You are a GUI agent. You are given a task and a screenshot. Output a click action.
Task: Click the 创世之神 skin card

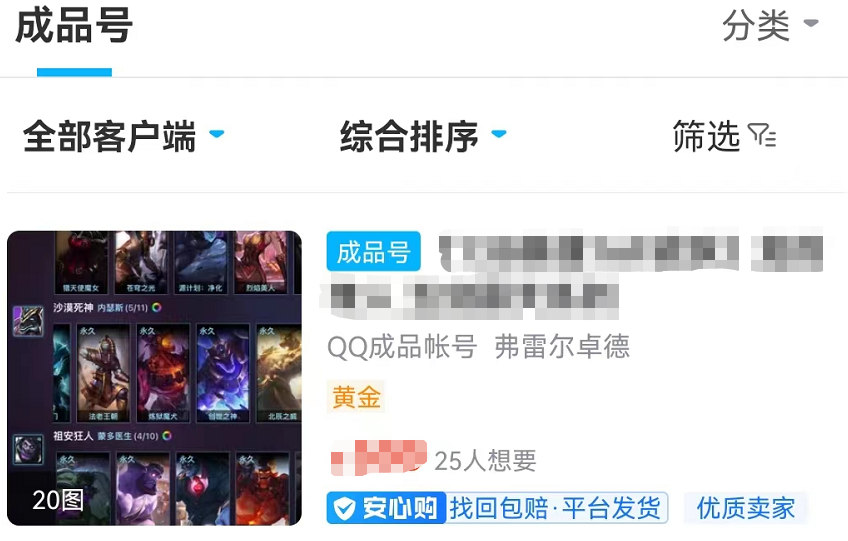pos(223,373)
